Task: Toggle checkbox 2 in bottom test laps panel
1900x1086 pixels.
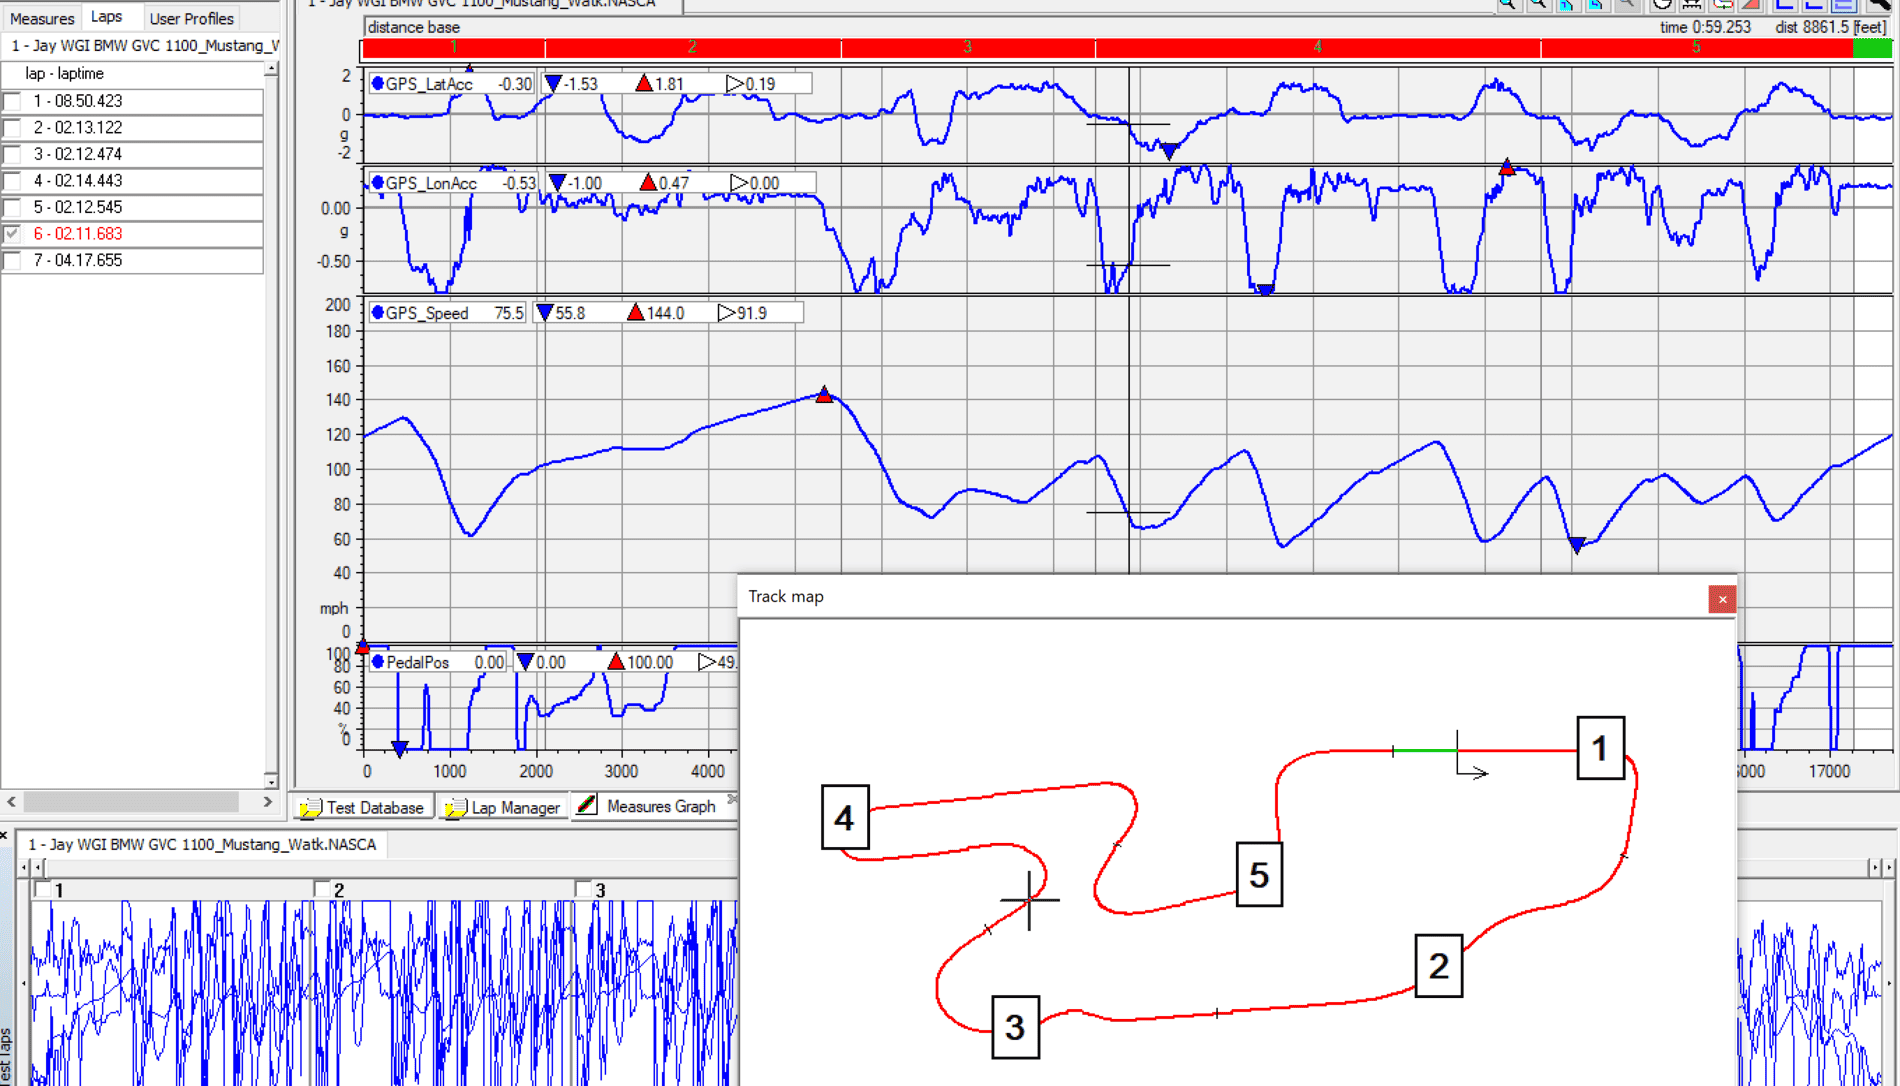Action: 321,889
